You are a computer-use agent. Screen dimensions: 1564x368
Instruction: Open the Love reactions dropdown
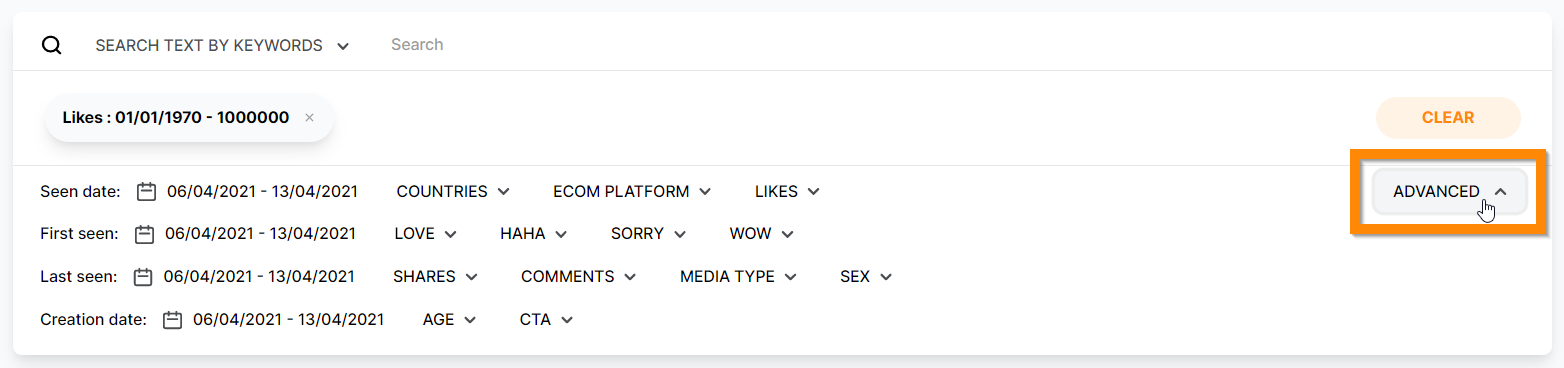(425, 234)
